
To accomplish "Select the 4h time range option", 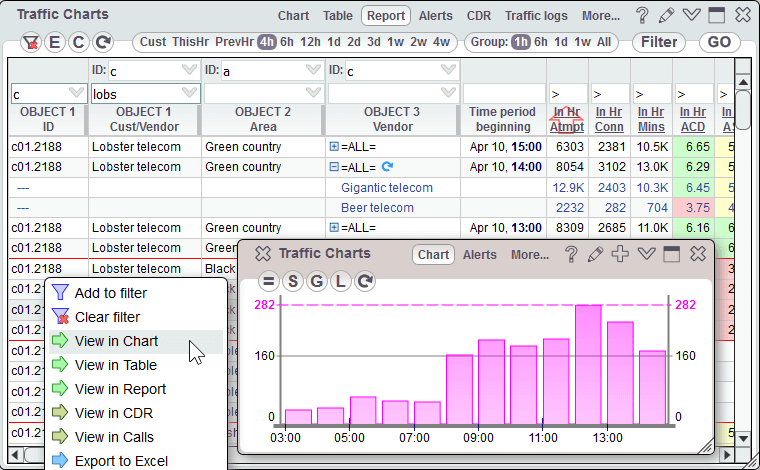I will click(267, 42).
